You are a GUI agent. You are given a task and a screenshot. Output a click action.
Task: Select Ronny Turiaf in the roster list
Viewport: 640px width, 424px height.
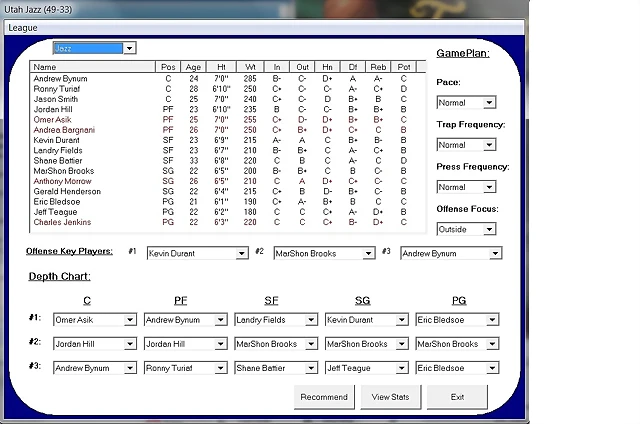point(228,89)
